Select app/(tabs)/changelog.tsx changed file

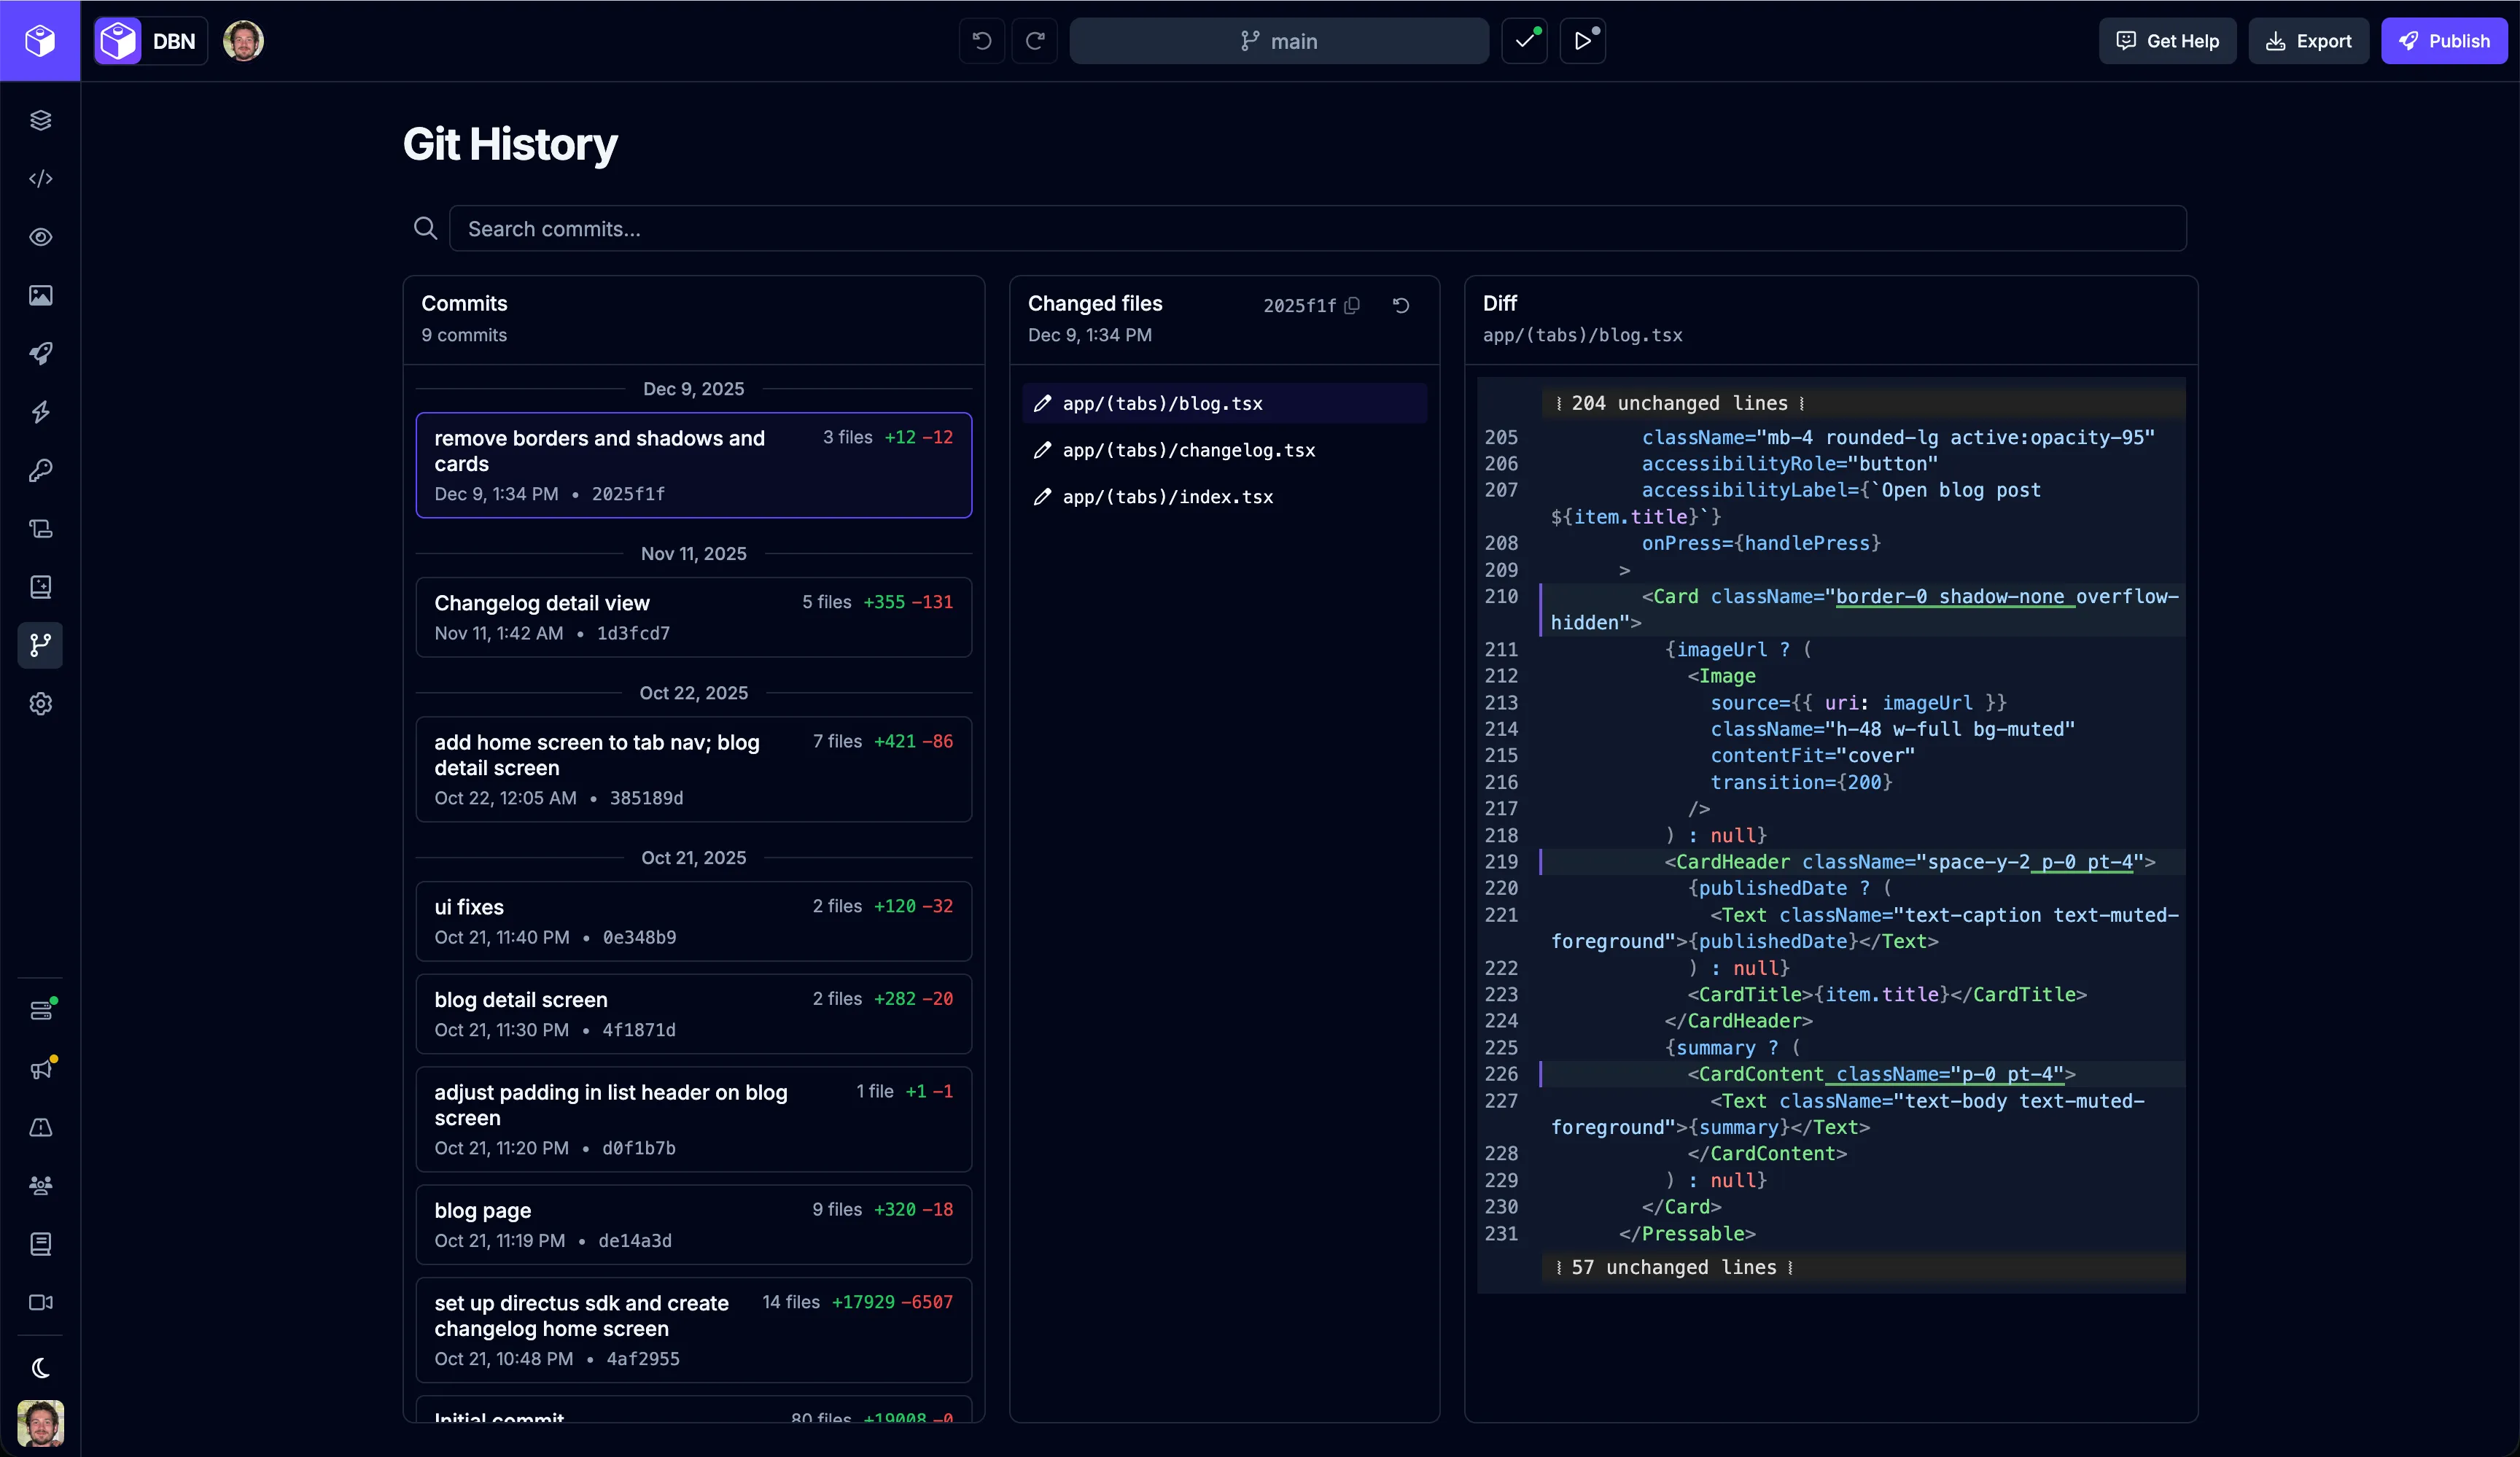(1188, 450)
